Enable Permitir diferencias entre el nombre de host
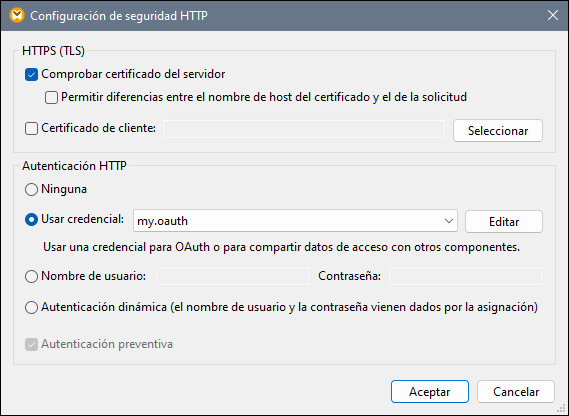The width and height of the screenshot is (569, 416). [x=51, y=98]
